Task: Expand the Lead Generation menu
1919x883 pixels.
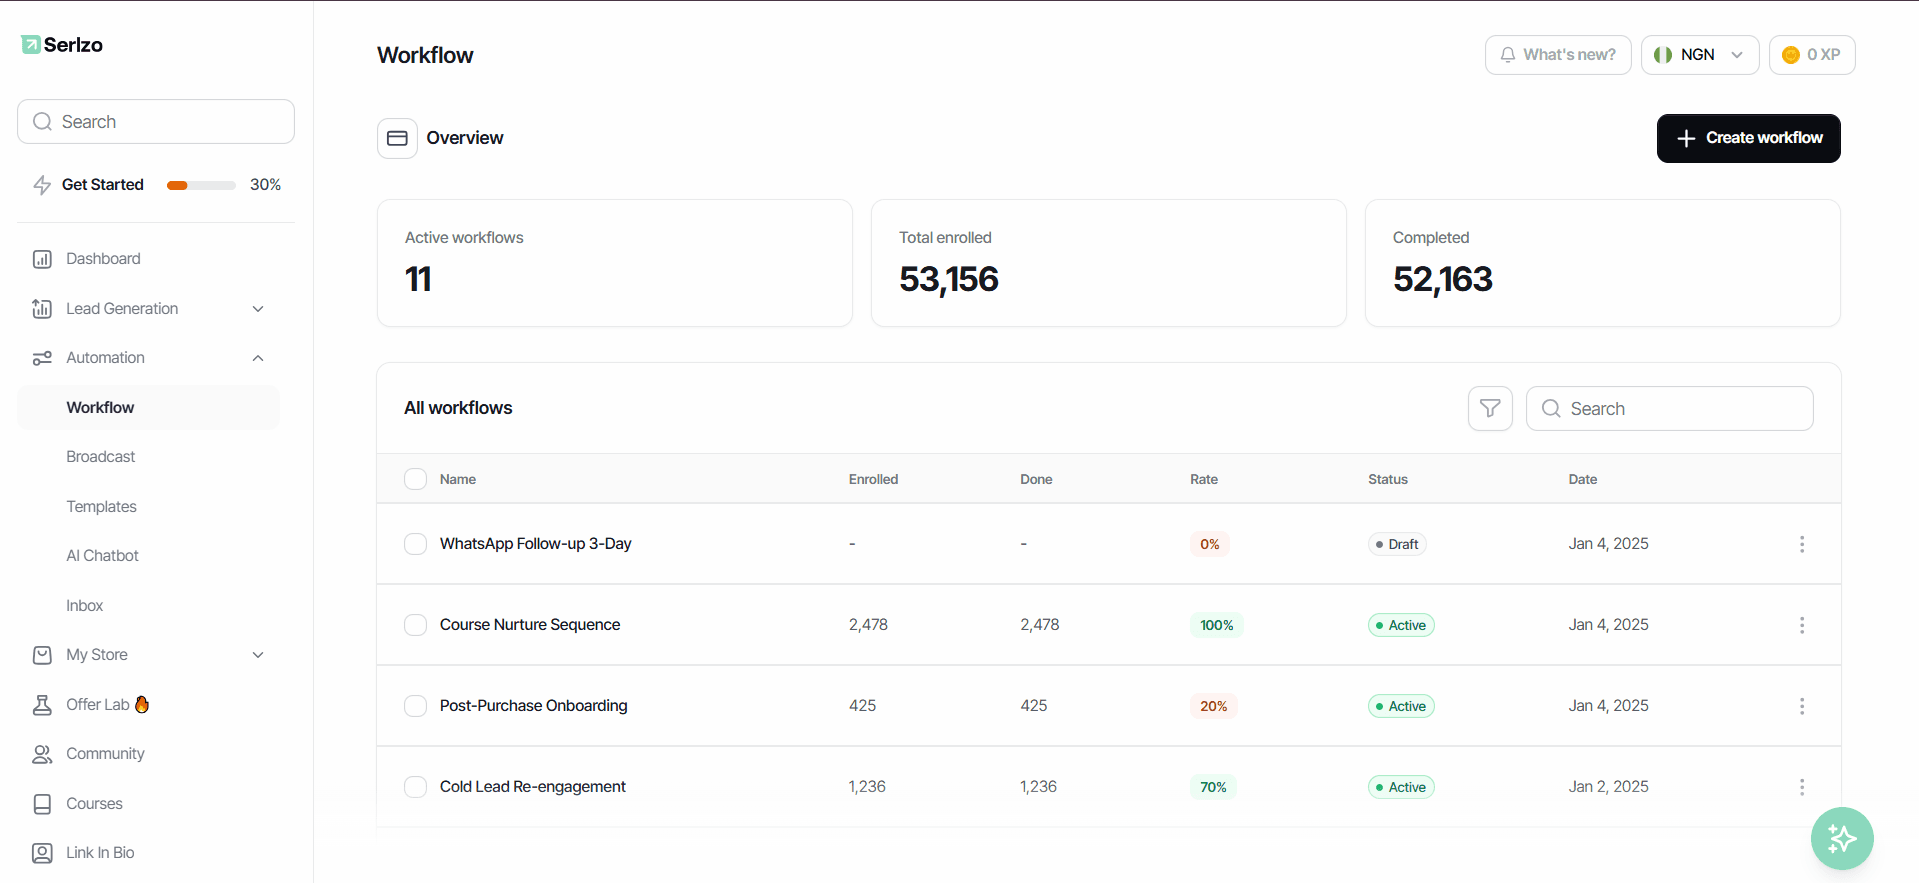Action: [148, 309]
